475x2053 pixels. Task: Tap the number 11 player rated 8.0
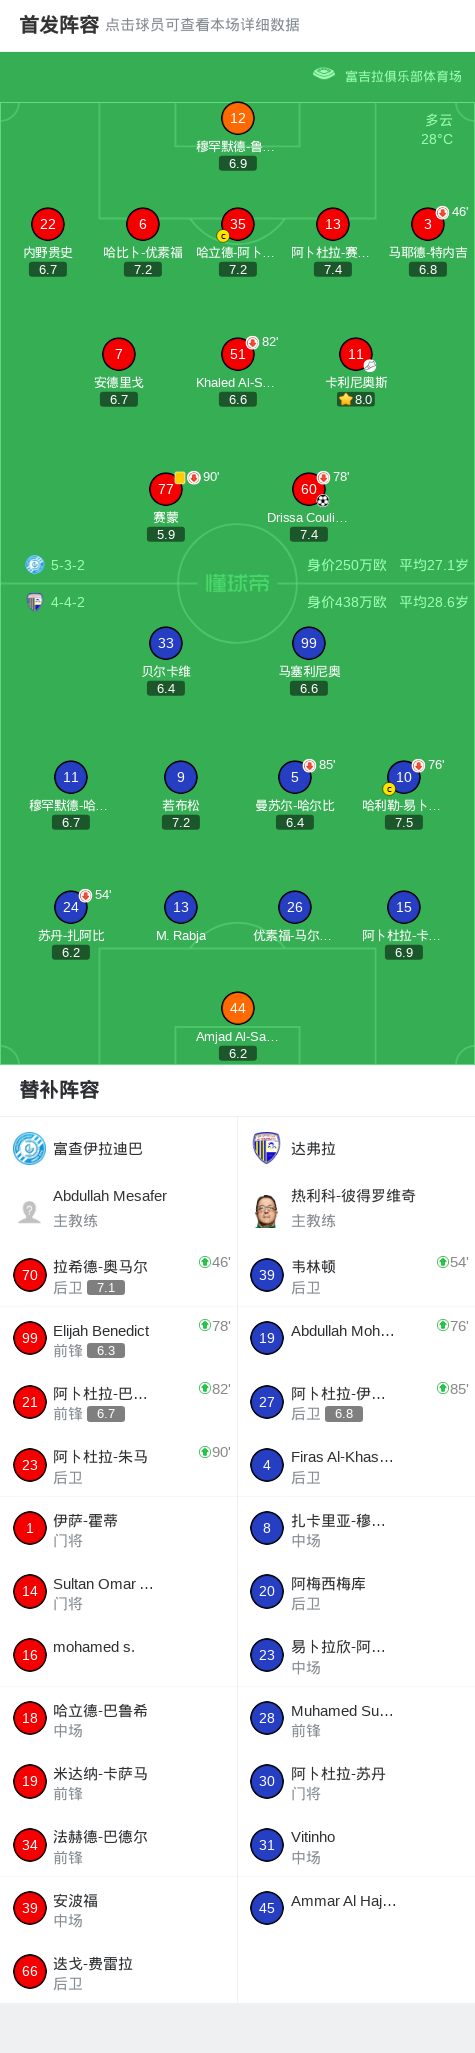click(356, 354)
